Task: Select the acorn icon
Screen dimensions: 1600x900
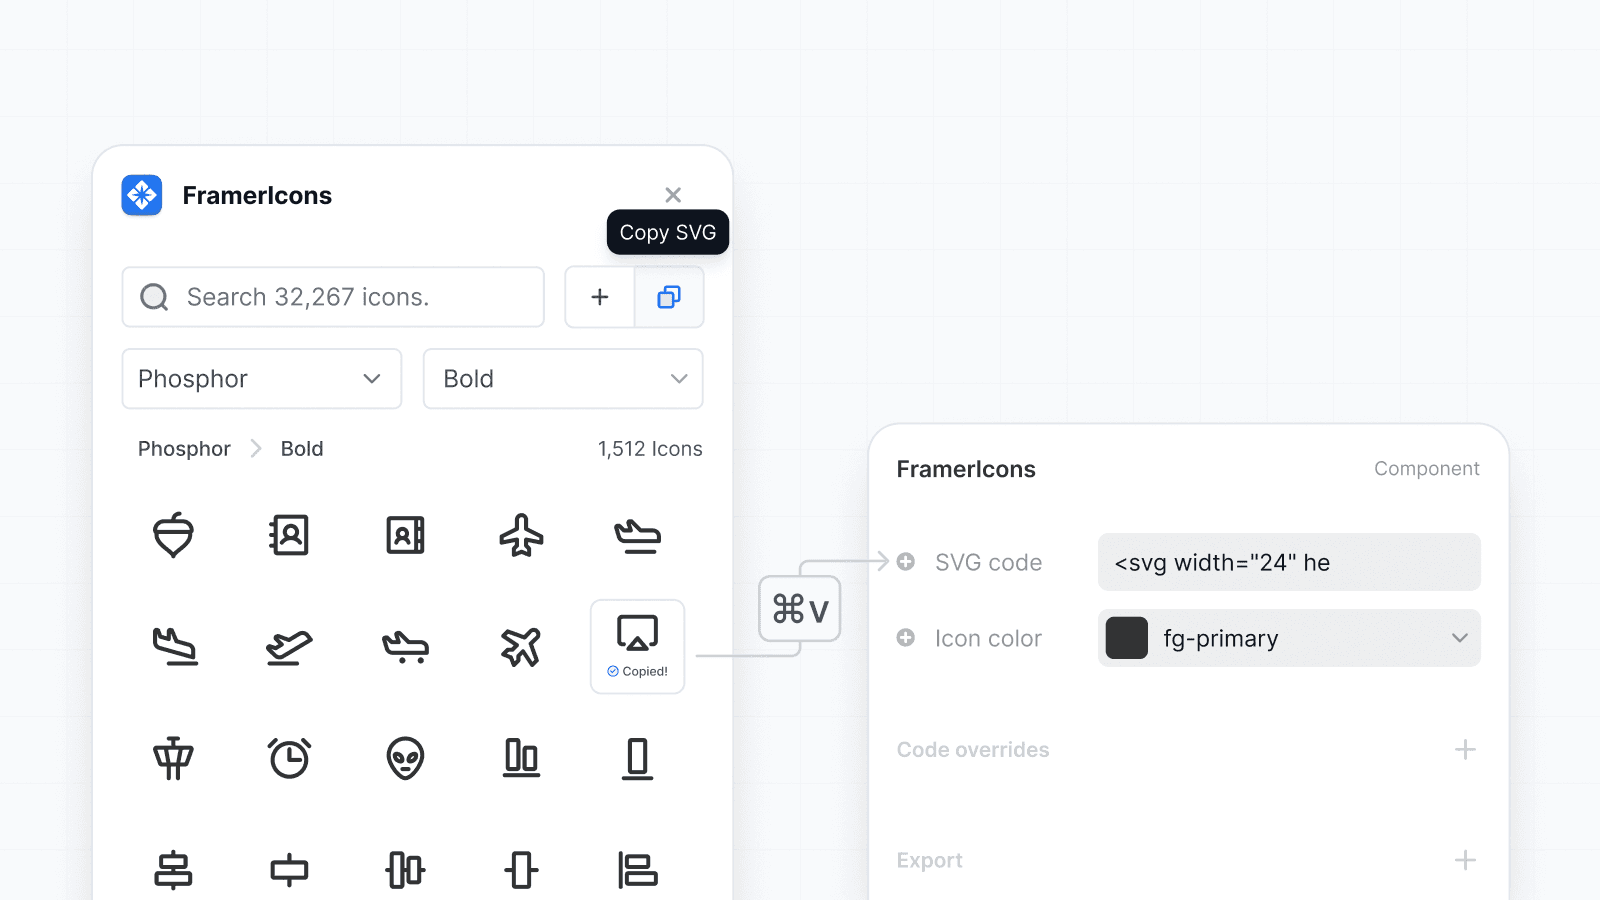Action: point(173,535)
